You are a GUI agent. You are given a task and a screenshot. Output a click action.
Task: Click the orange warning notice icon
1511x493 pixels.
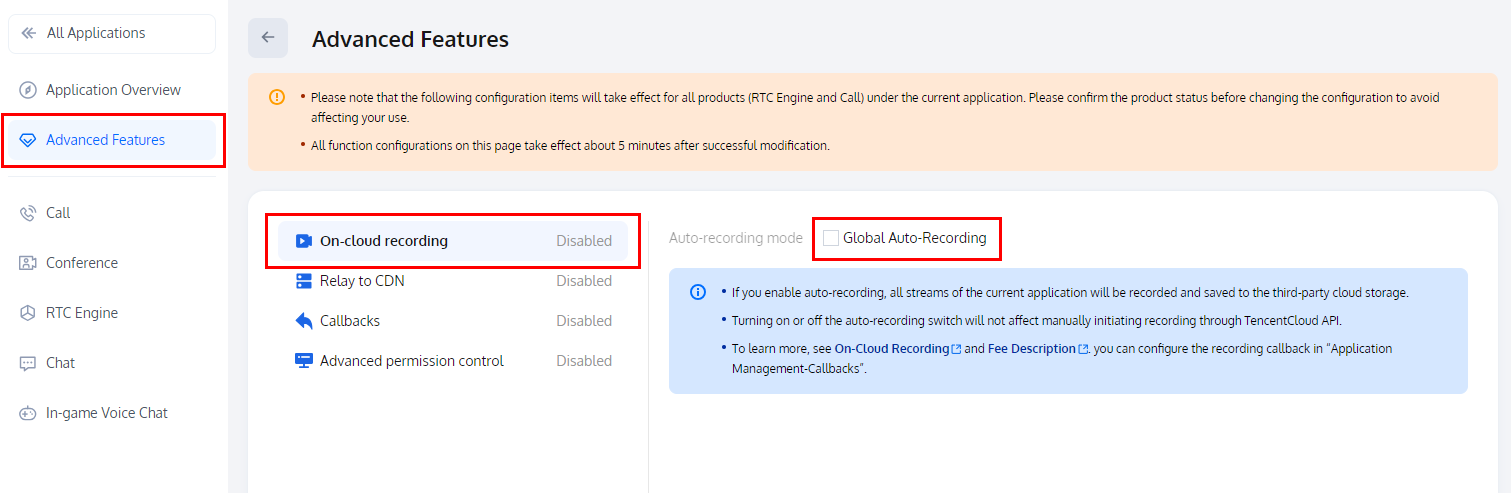tap(277, 97)
